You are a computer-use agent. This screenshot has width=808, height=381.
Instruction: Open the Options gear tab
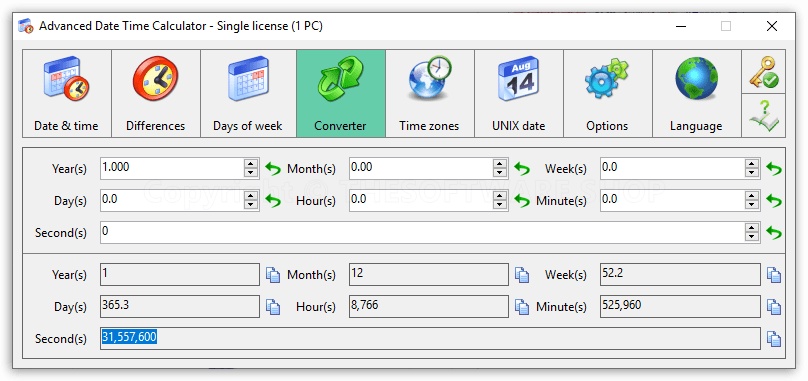pos(608,93)
